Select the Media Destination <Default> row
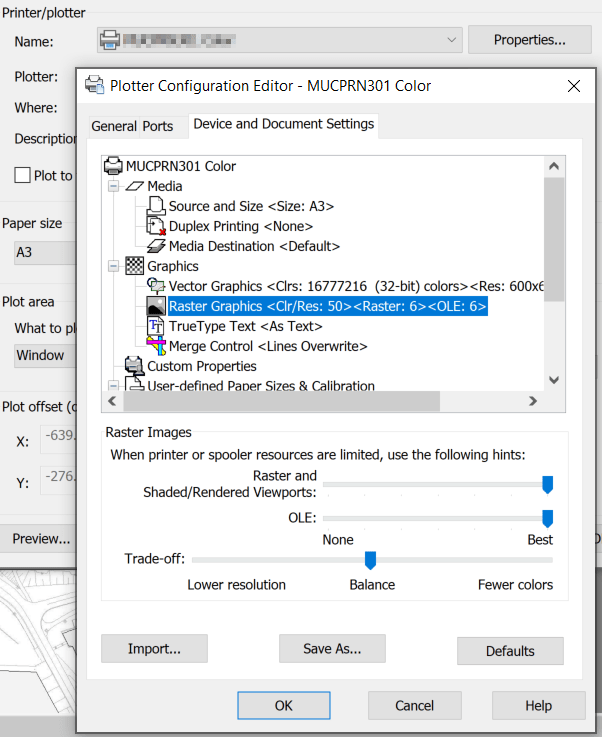 tap(254, 246)
